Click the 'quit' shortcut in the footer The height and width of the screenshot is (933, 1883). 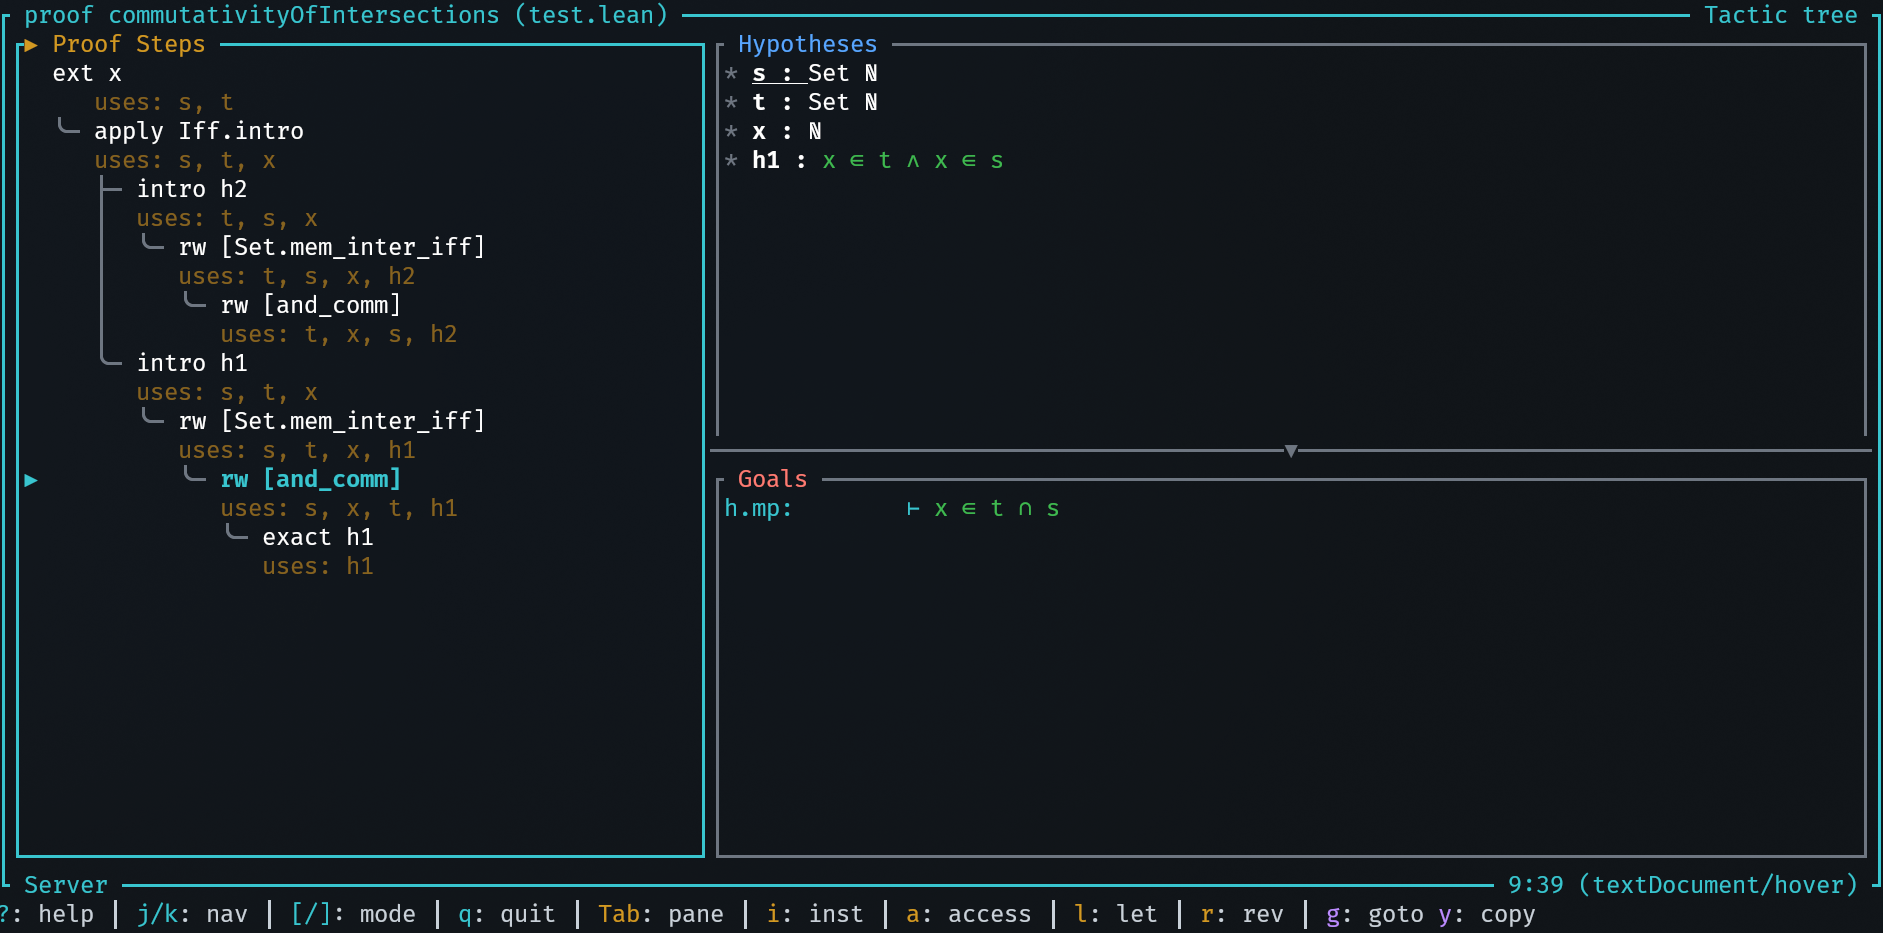point(526,915)
